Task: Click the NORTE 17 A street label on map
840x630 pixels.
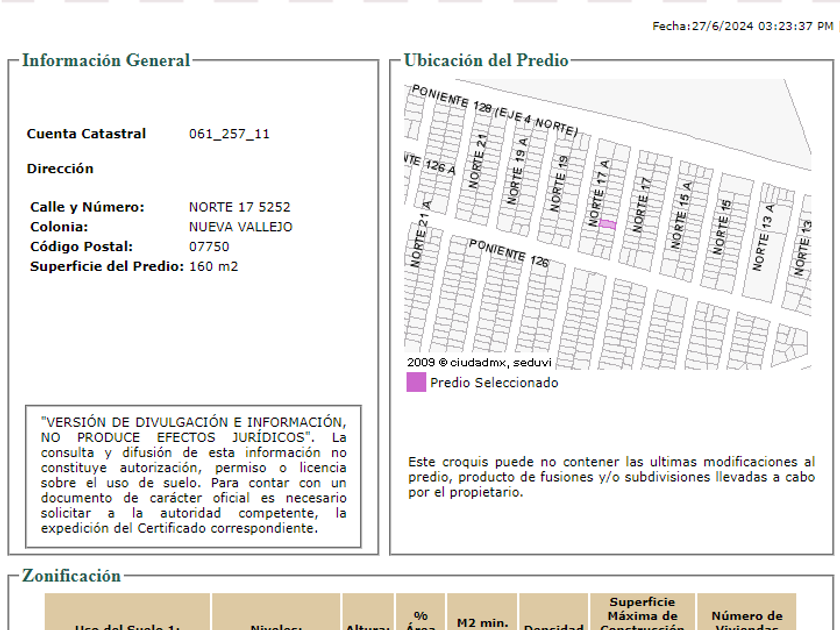Action: coord(598,191)
